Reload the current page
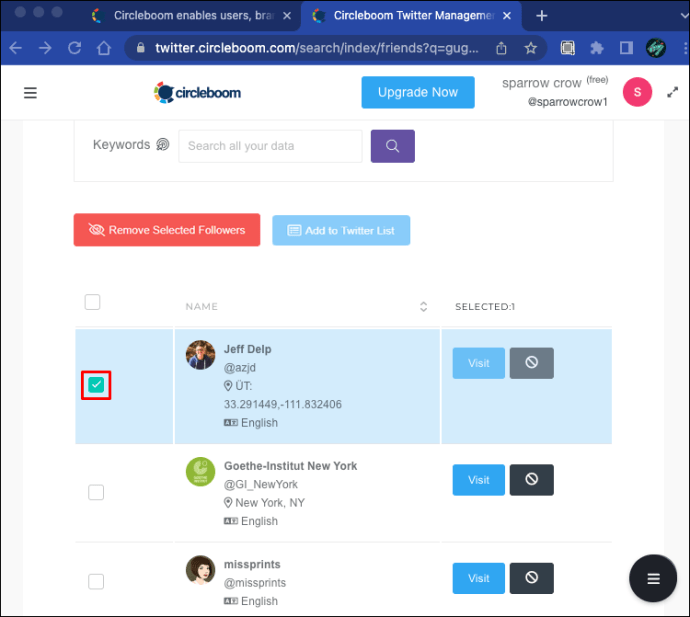 coord(74,48)
